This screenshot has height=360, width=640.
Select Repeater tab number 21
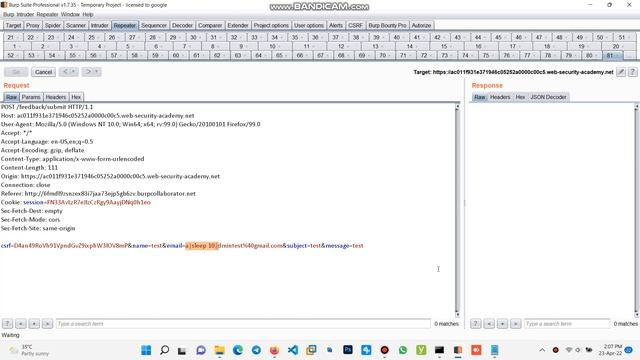[13, 38]
